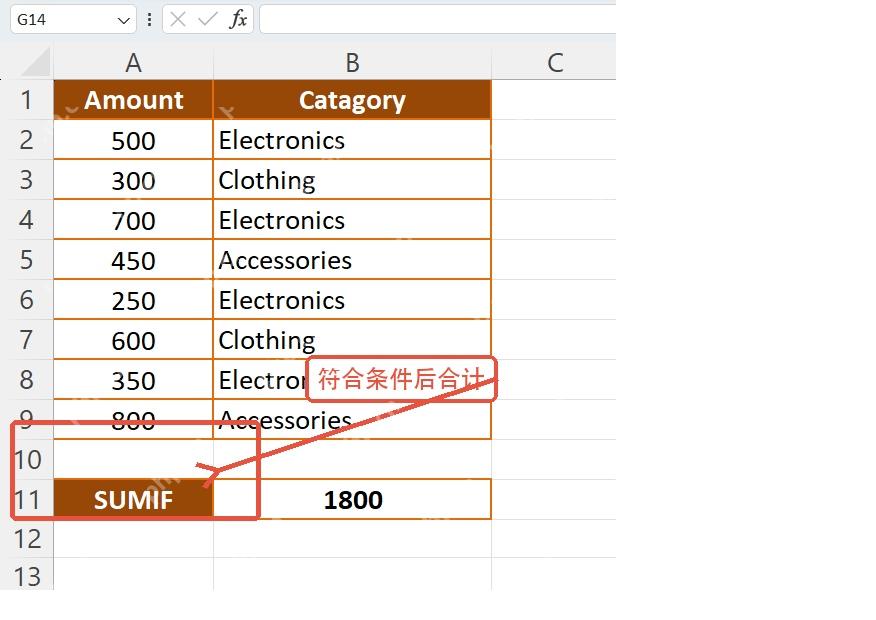The width and height of the screenshot is (876, 620).
Task: Click the Name Box showing G14
Action: coord(73,20)
